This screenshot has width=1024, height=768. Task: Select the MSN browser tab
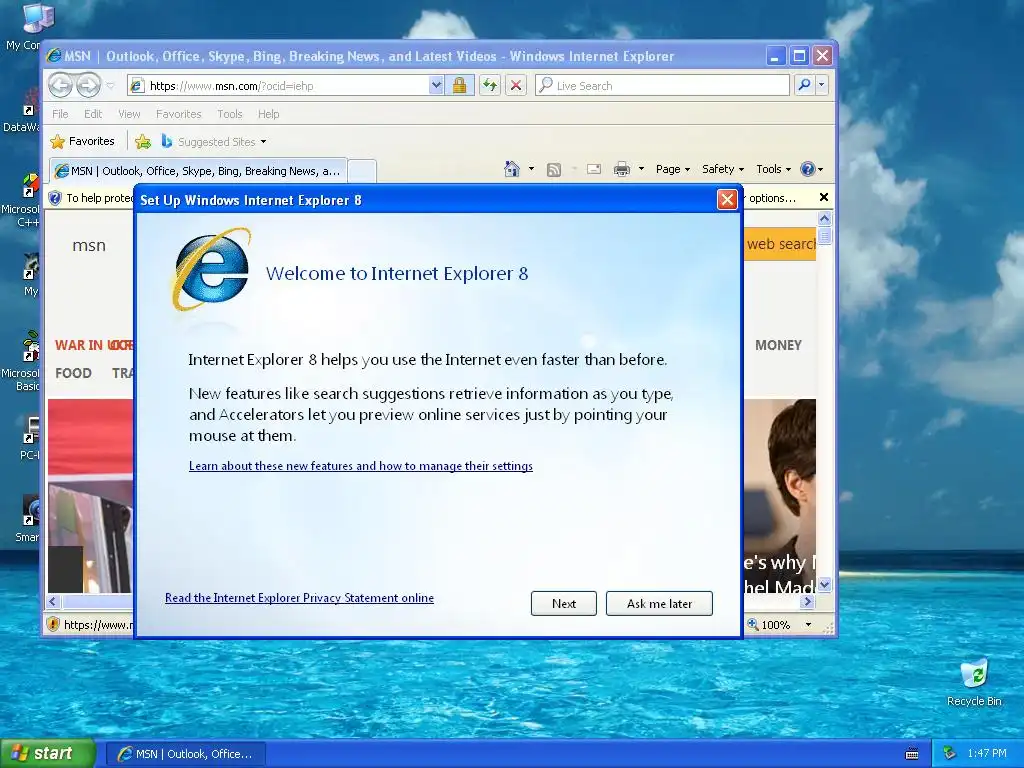198,171
